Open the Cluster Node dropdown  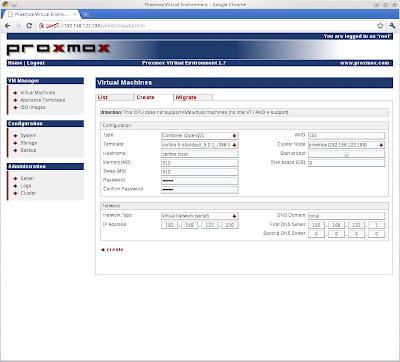click(346, 145)
